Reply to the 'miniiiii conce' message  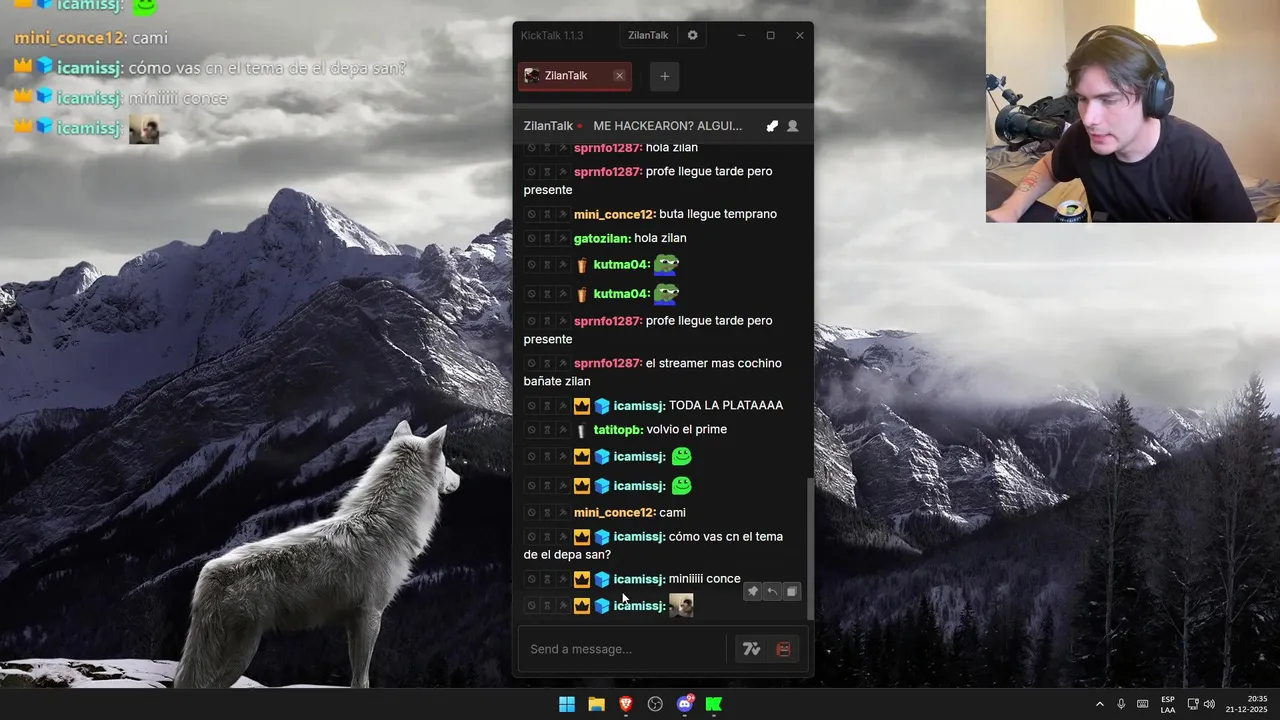pos(772,592)
